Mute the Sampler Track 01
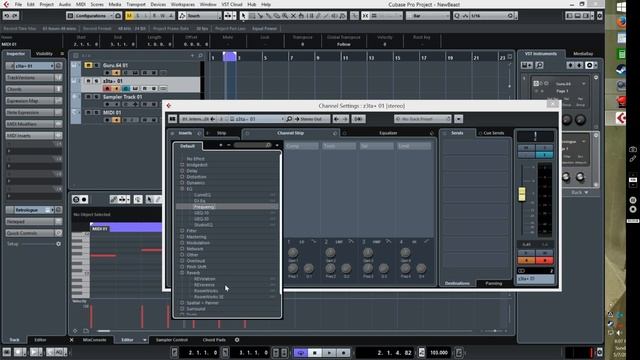The image size is (640, 360). point(88,97)
